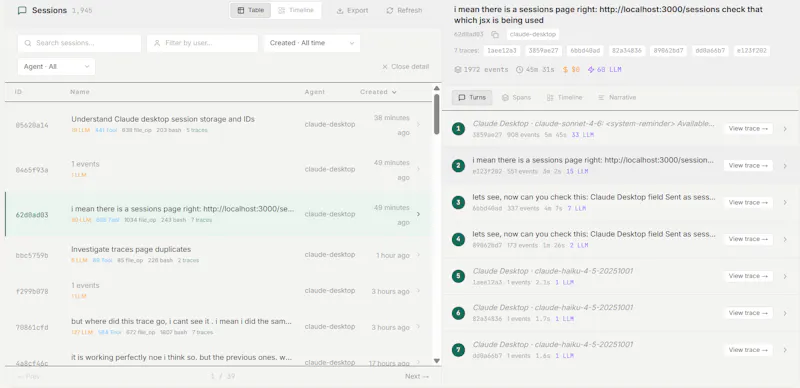Expand row chevron for session 70861cfd

pos(418,326)
